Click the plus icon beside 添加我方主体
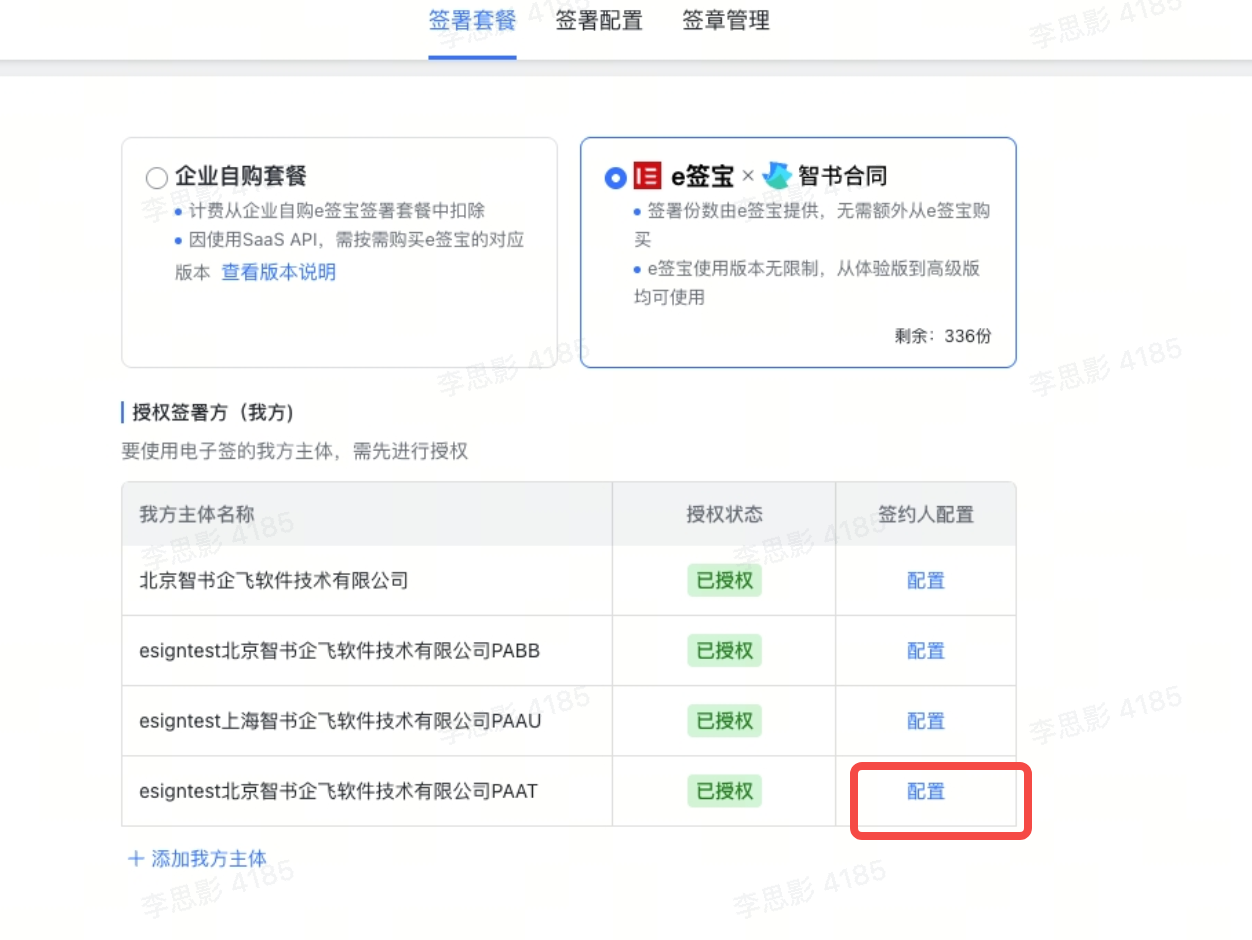 pos(136,858)
